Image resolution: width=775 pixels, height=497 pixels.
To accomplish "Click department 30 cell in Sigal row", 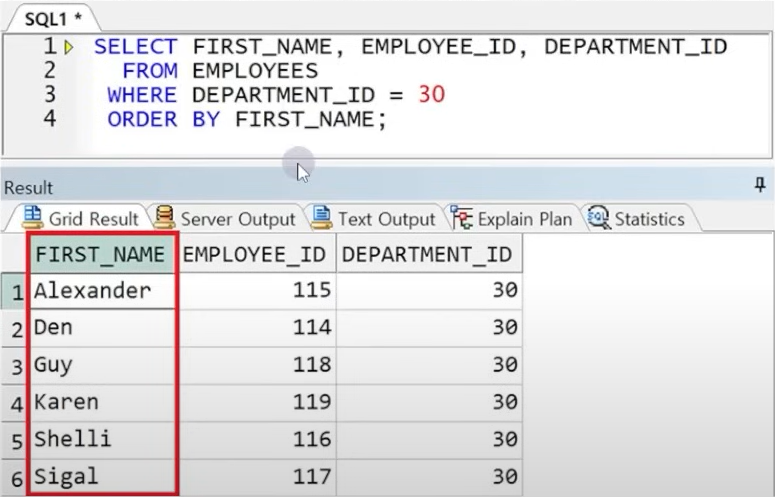I will [429, 477].
